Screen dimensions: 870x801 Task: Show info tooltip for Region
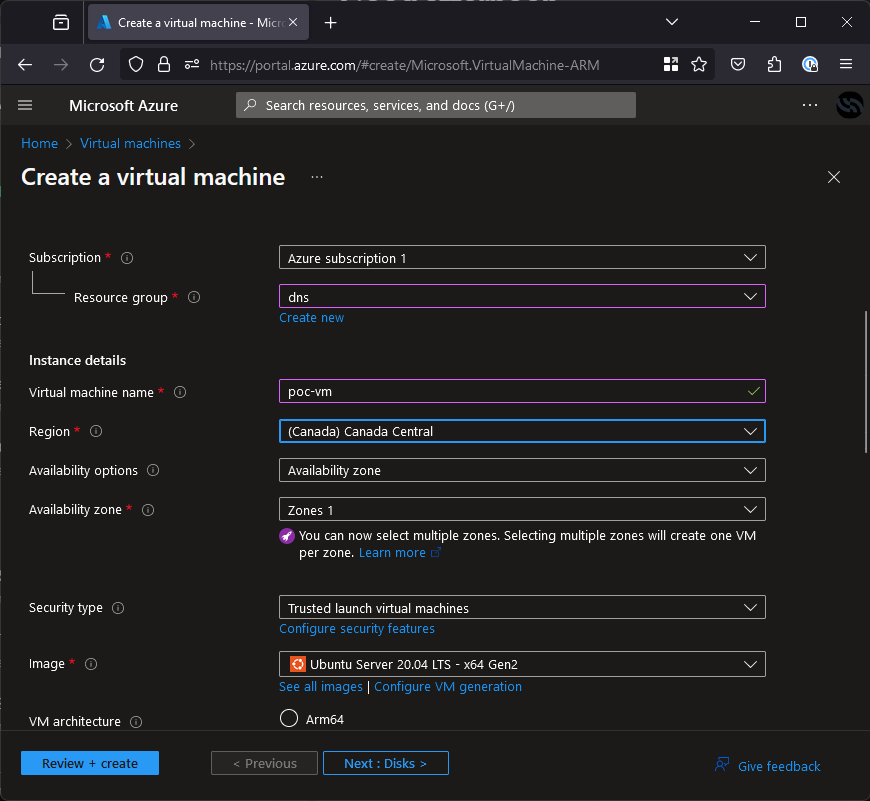(96, 431)
